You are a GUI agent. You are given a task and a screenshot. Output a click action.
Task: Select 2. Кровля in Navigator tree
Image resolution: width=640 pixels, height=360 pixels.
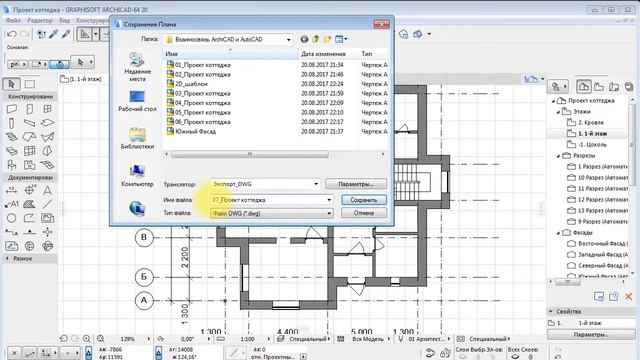point(585,122)
